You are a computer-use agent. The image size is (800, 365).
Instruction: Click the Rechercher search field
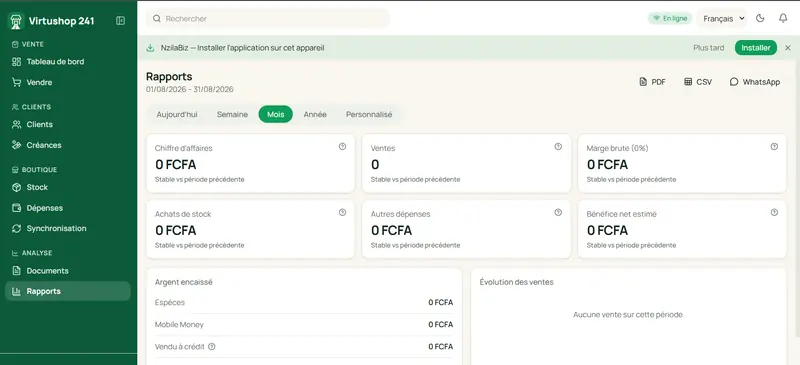point(268,18)
